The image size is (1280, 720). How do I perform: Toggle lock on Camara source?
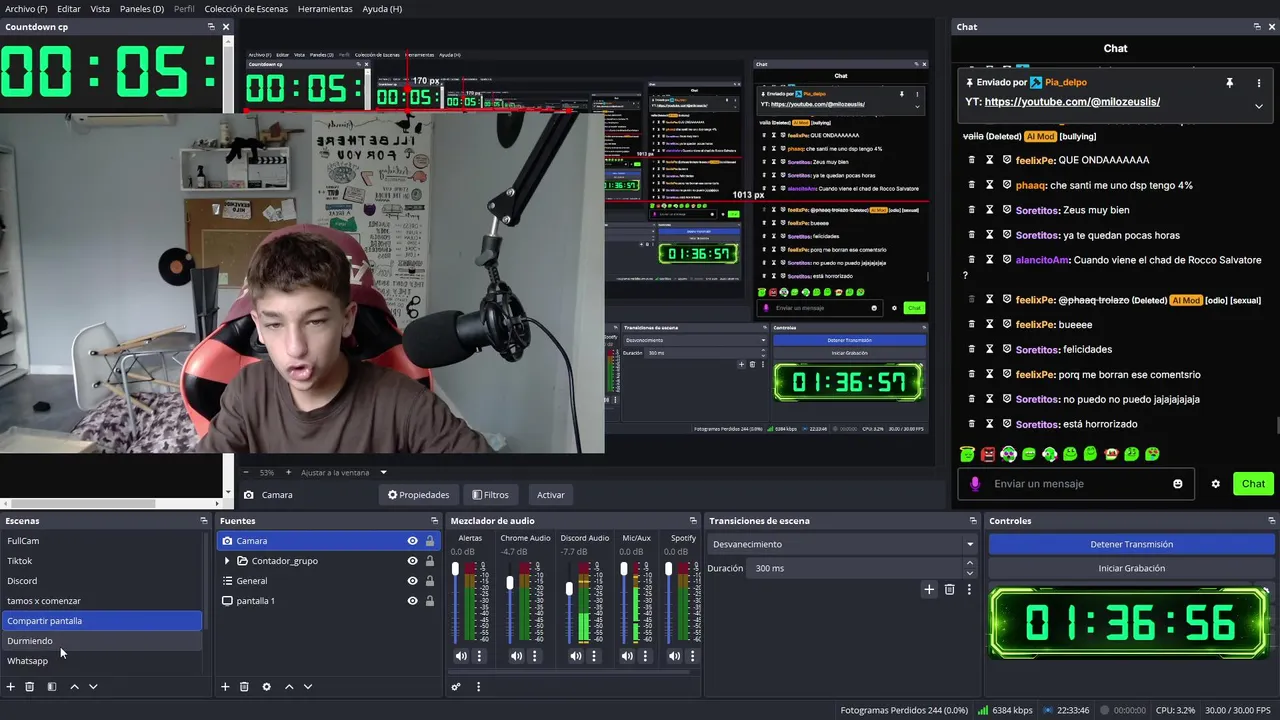click(430, 541)
